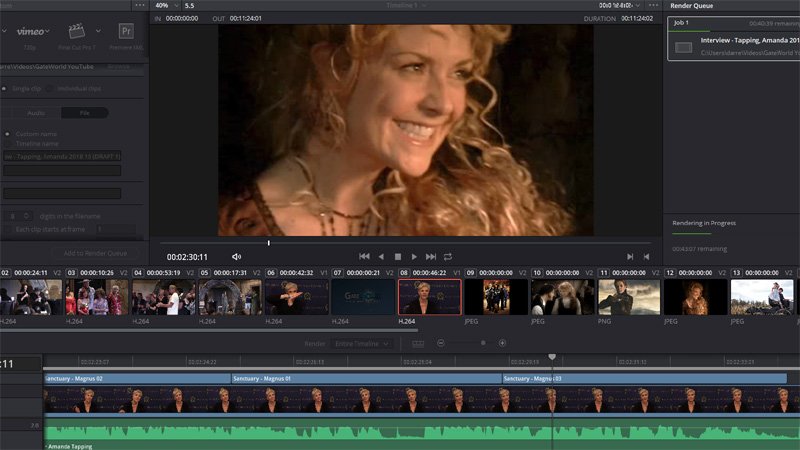Select clip 13 JPEG thumbnail
Image resolution: width=800 pixels, height=450 pixels.
(x=762, y=296)
